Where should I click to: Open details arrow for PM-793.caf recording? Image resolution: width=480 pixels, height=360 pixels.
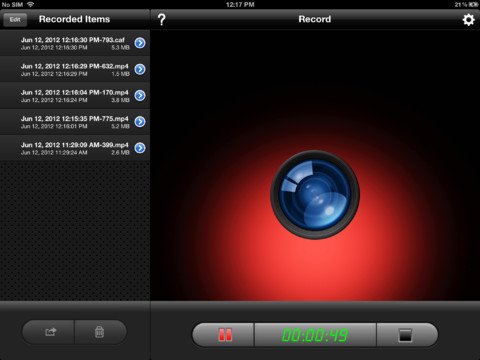point(140,43)
